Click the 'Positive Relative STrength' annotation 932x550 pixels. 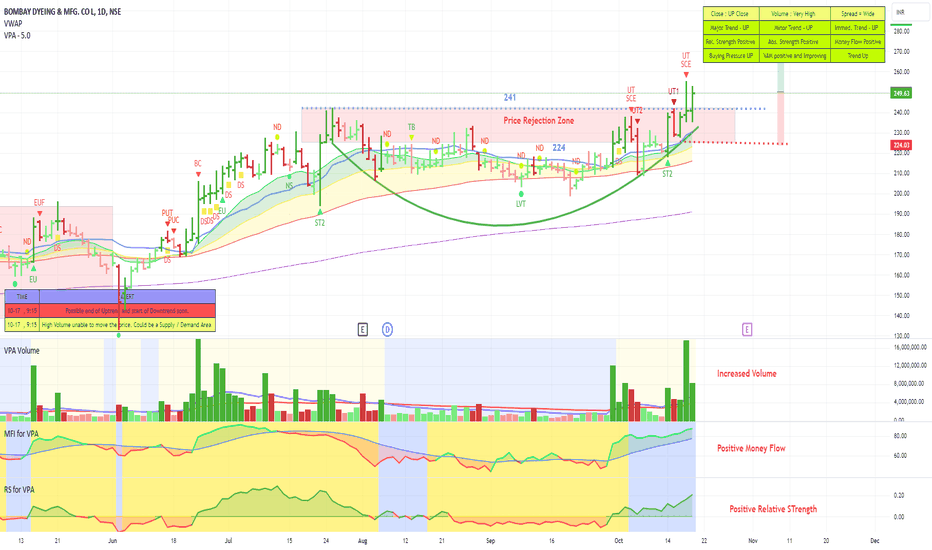pos(773,509)
